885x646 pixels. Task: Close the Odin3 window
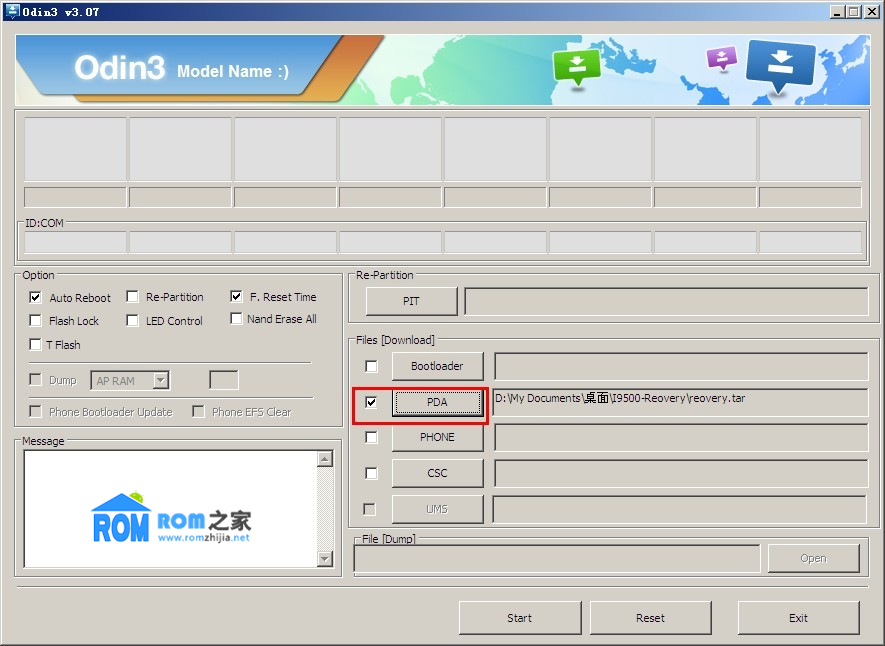872,11
